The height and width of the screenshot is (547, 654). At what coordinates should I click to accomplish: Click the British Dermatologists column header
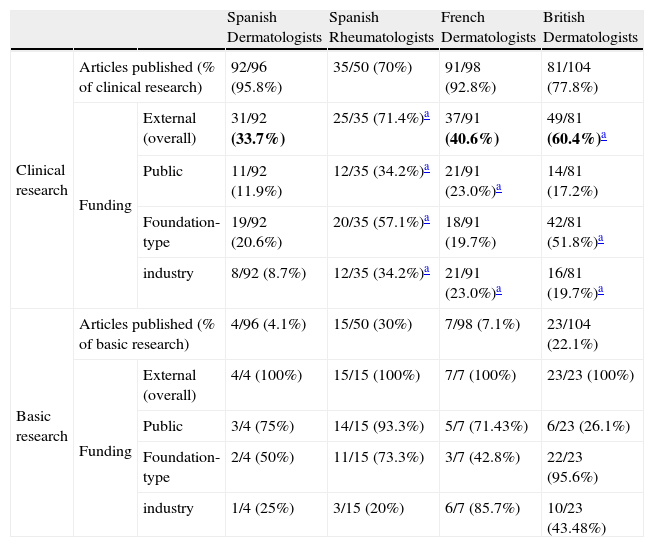tap(590, 28)
